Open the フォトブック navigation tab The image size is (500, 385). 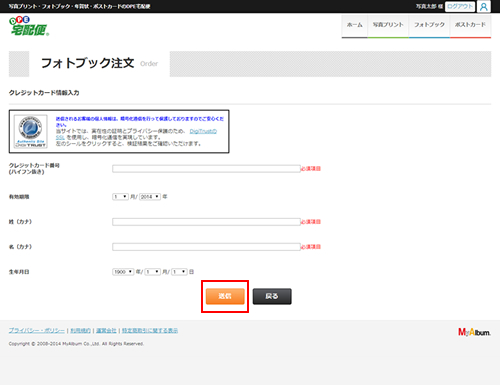[429, 26]
